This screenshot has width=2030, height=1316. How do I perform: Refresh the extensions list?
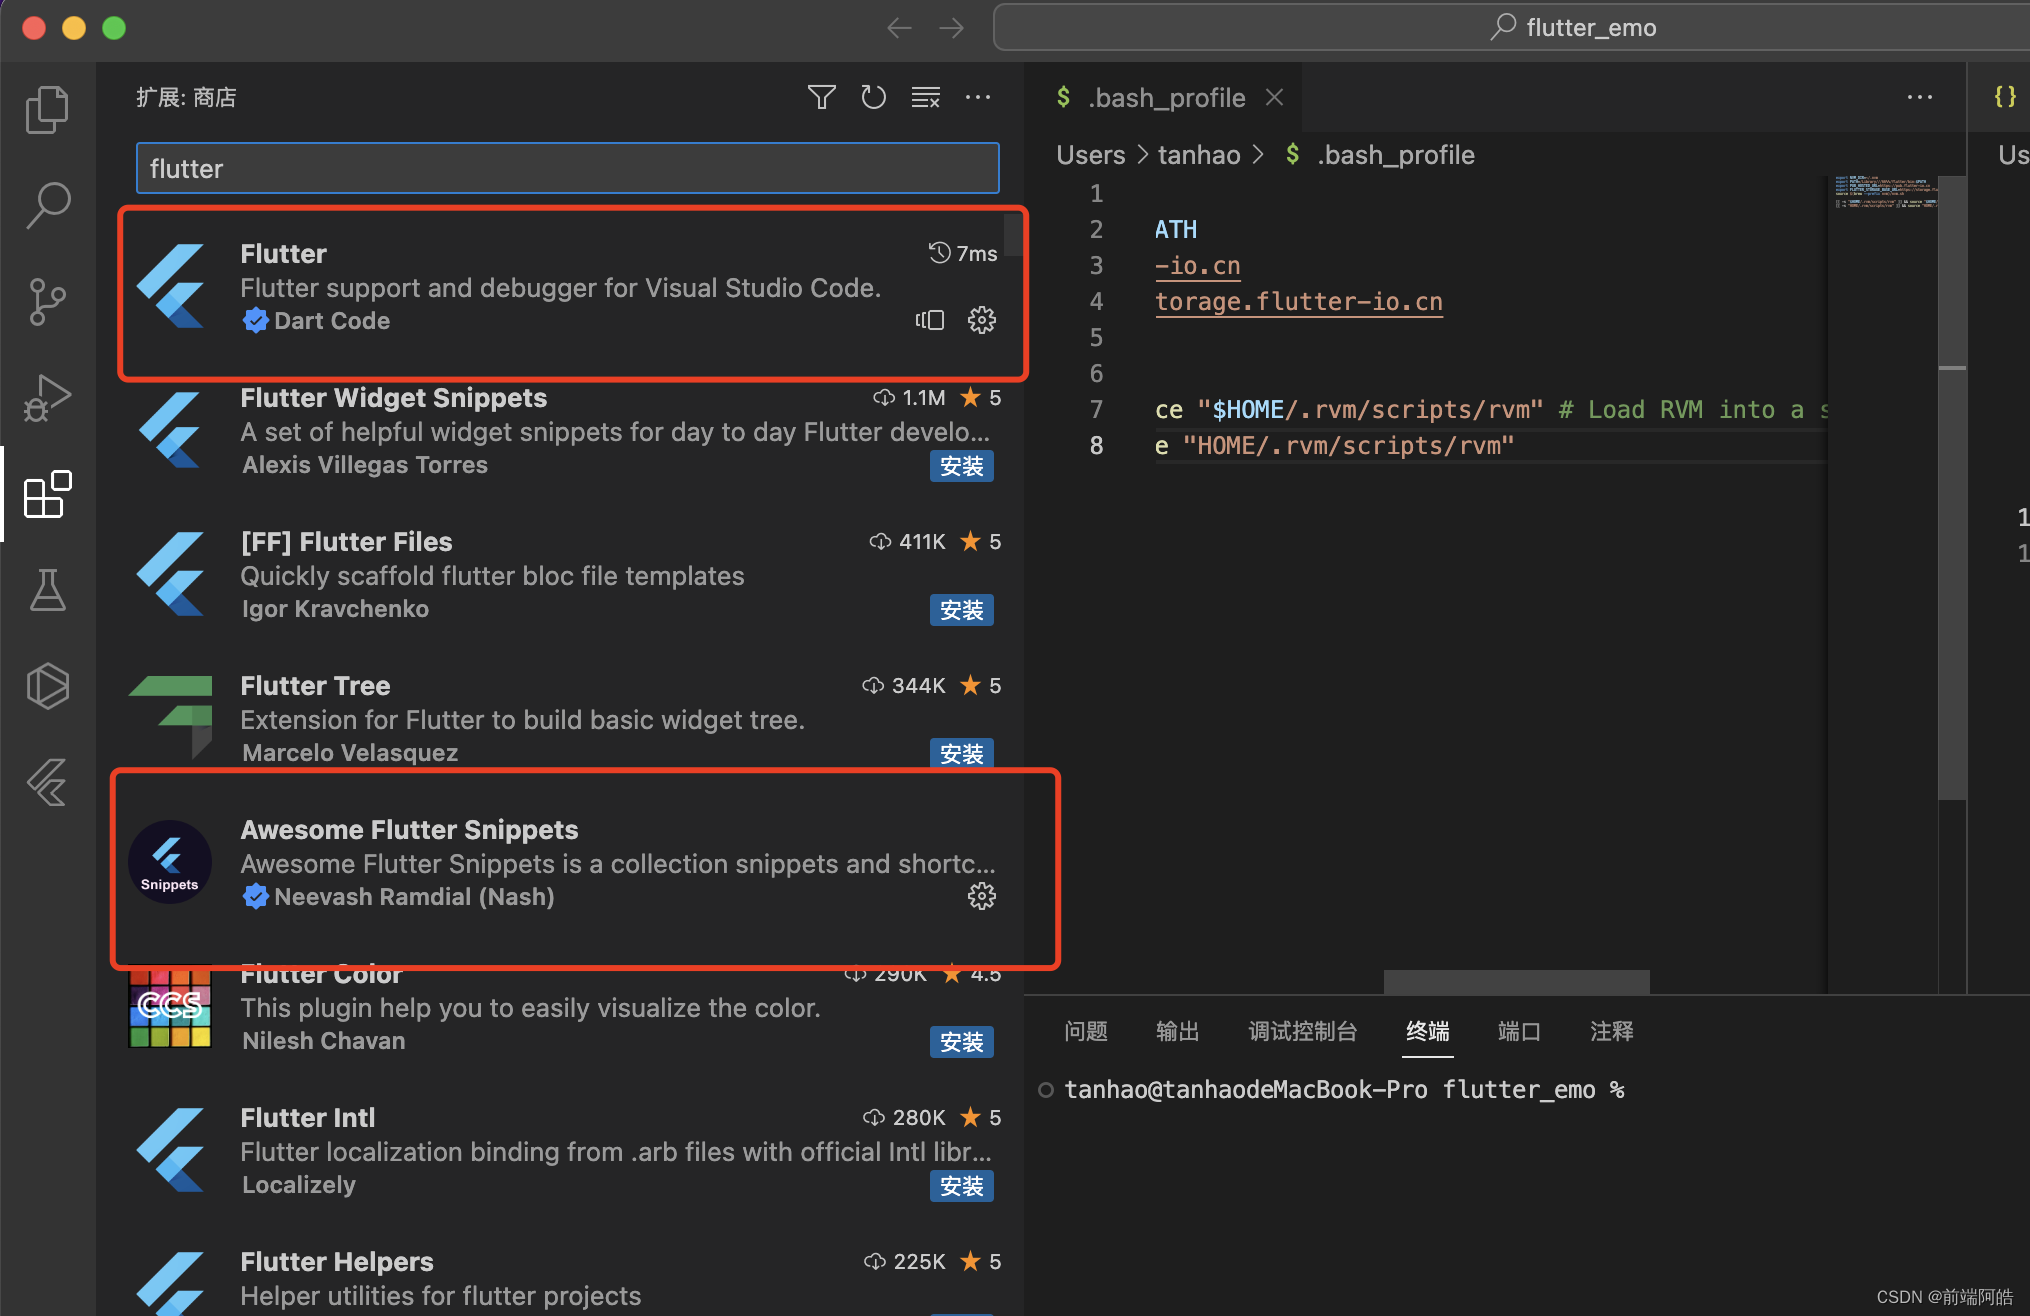coord(874,97)
